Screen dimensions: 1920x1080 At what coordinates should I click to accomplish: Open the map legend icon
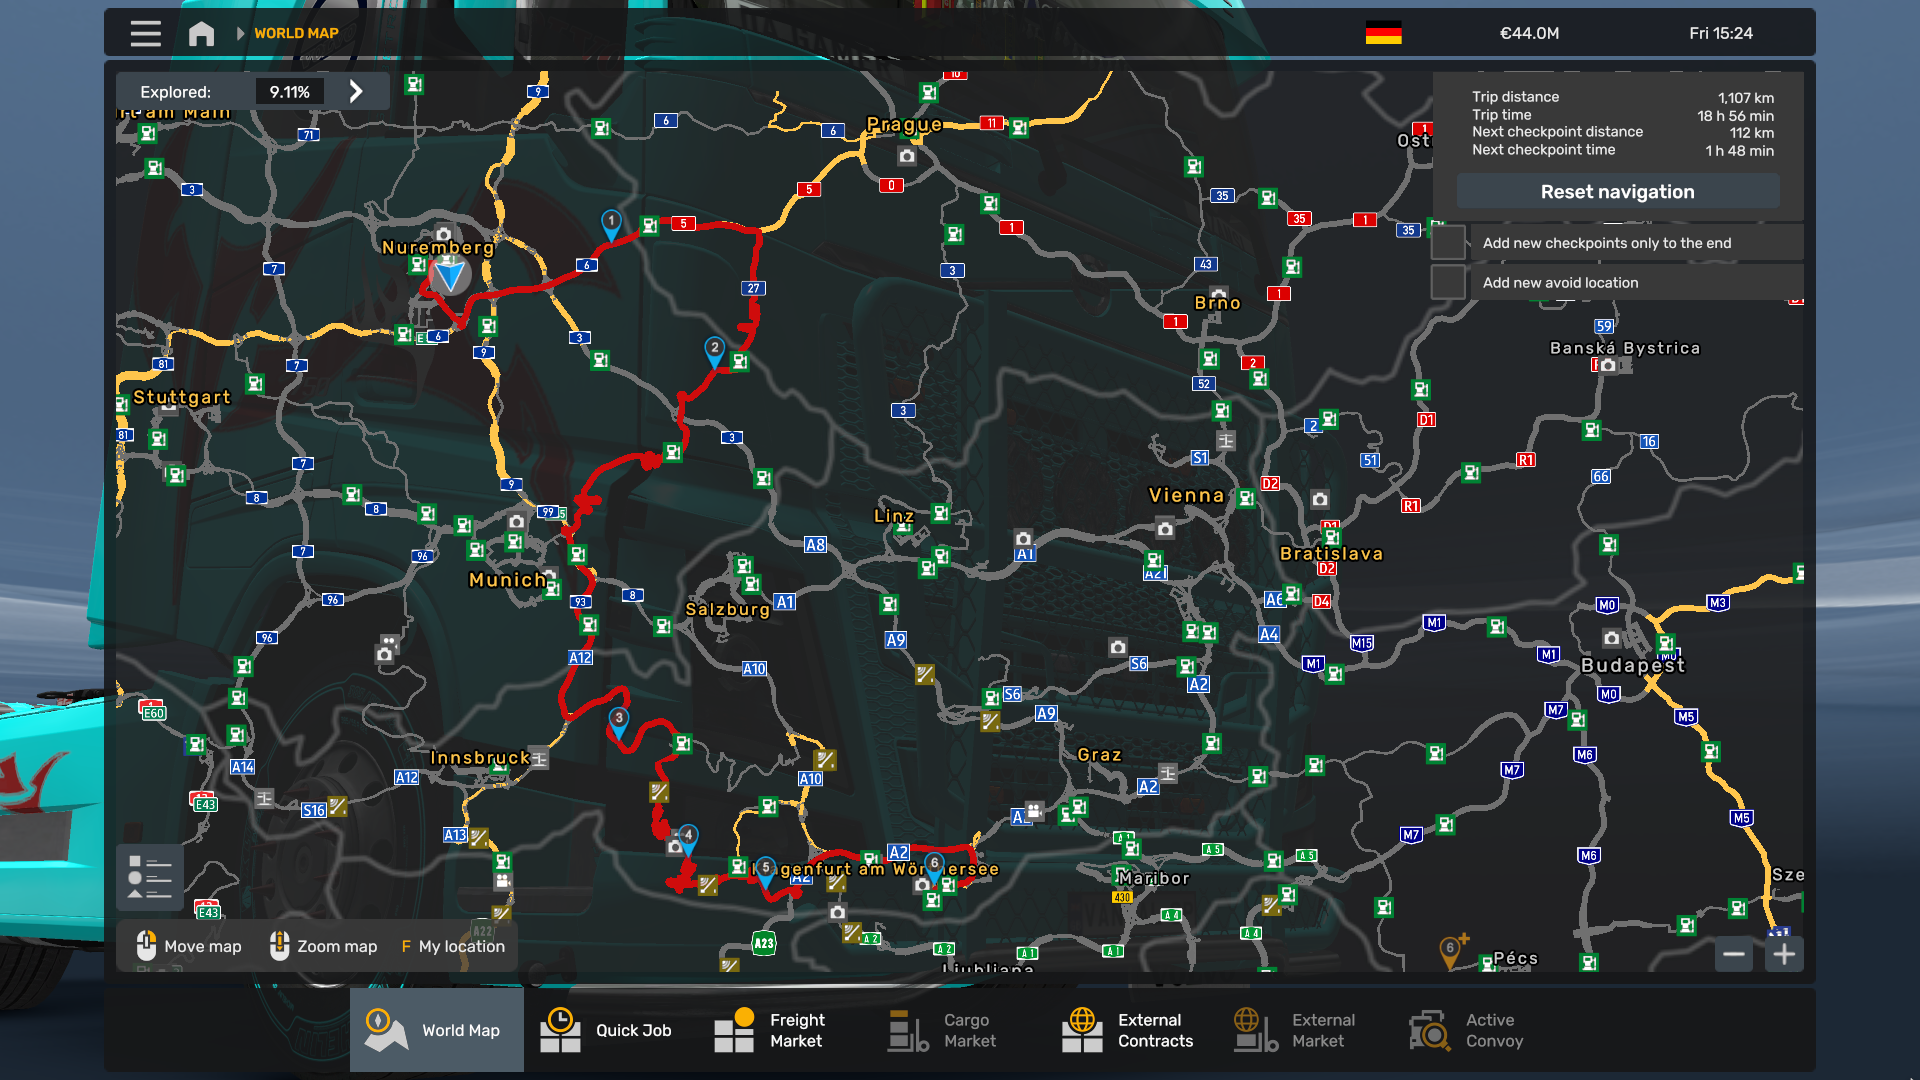(150, 877)
